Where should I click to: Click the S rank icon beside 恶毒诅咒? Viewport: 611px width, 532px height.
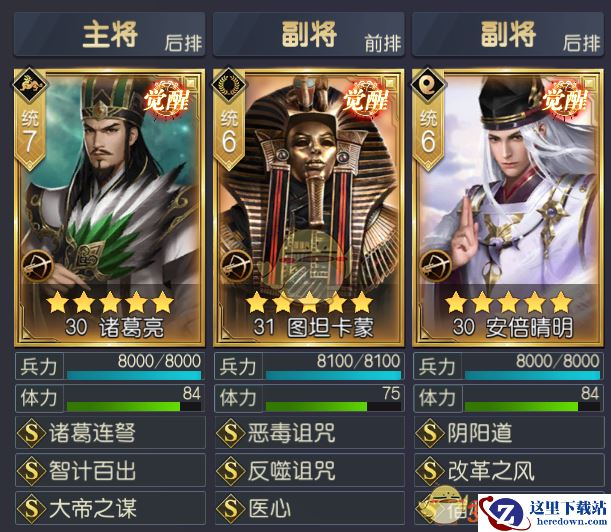pos(231,433)
